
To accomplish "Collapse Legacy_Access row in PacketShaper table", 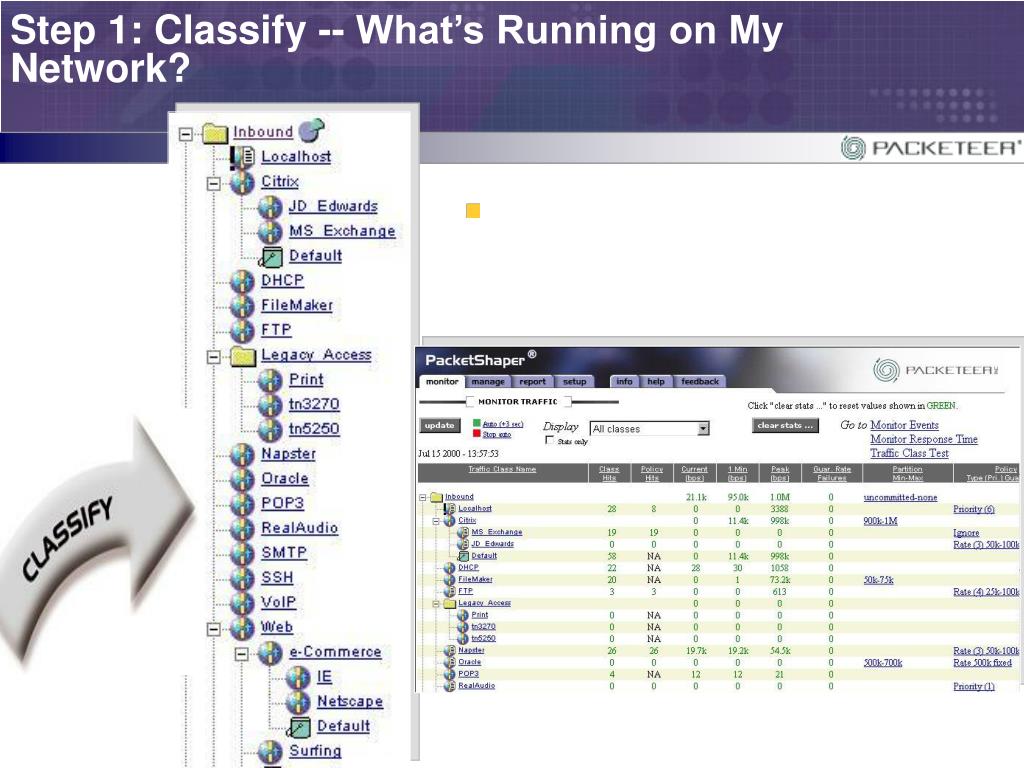I will 436,604.
